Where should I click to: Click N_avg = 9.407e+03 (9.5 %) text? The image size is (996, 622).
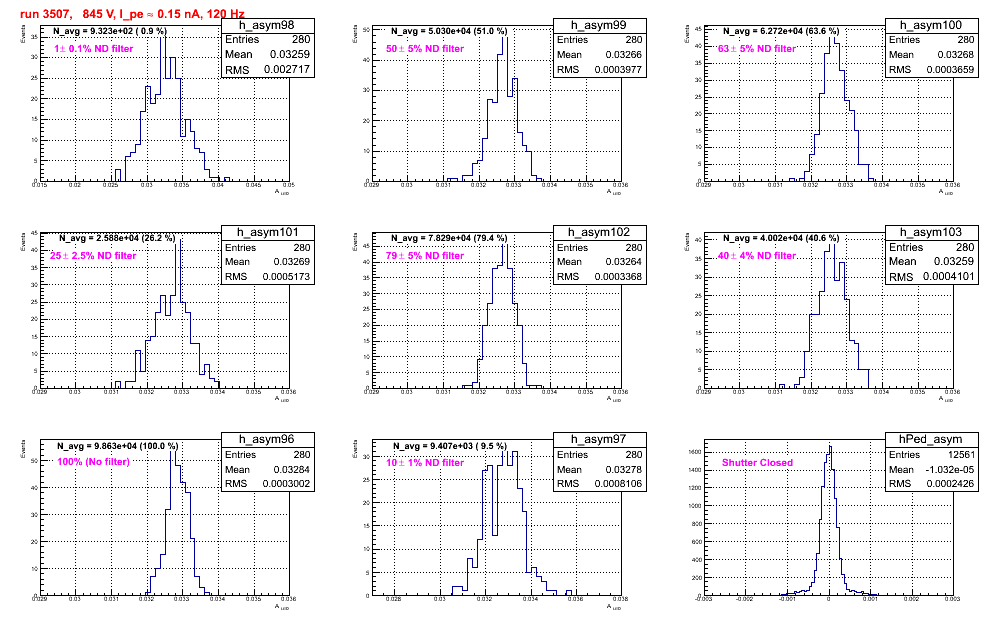tap(450, 447)
